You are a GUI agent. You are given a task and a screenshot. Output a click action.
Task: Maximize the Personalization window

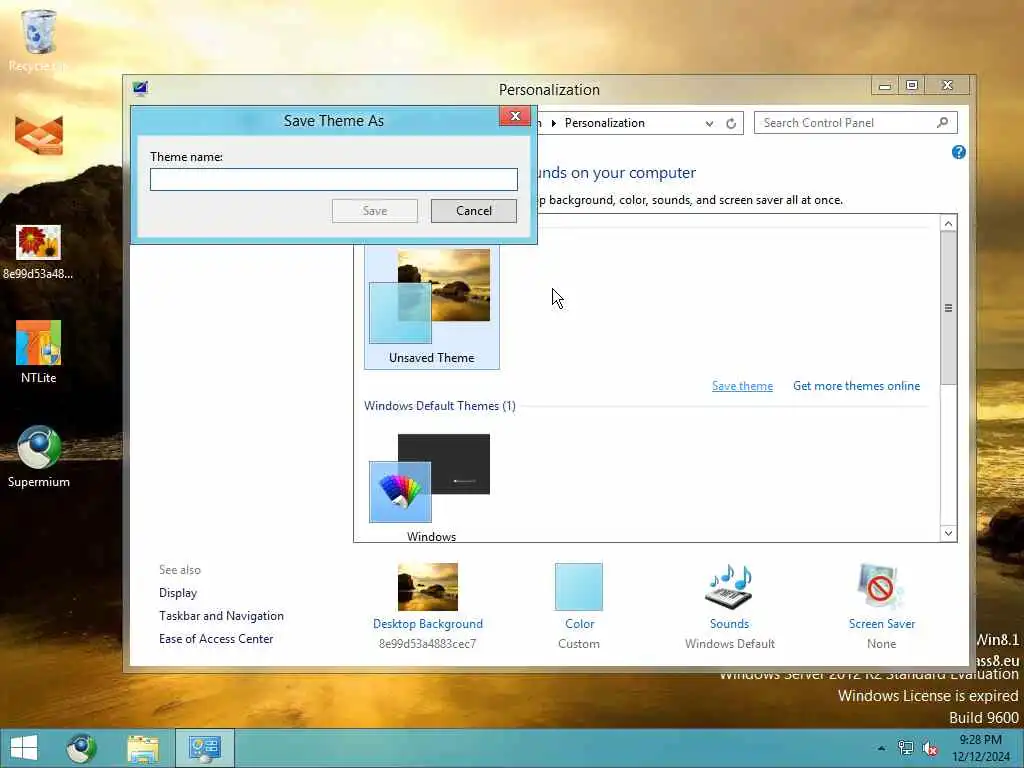pos(912,86)
